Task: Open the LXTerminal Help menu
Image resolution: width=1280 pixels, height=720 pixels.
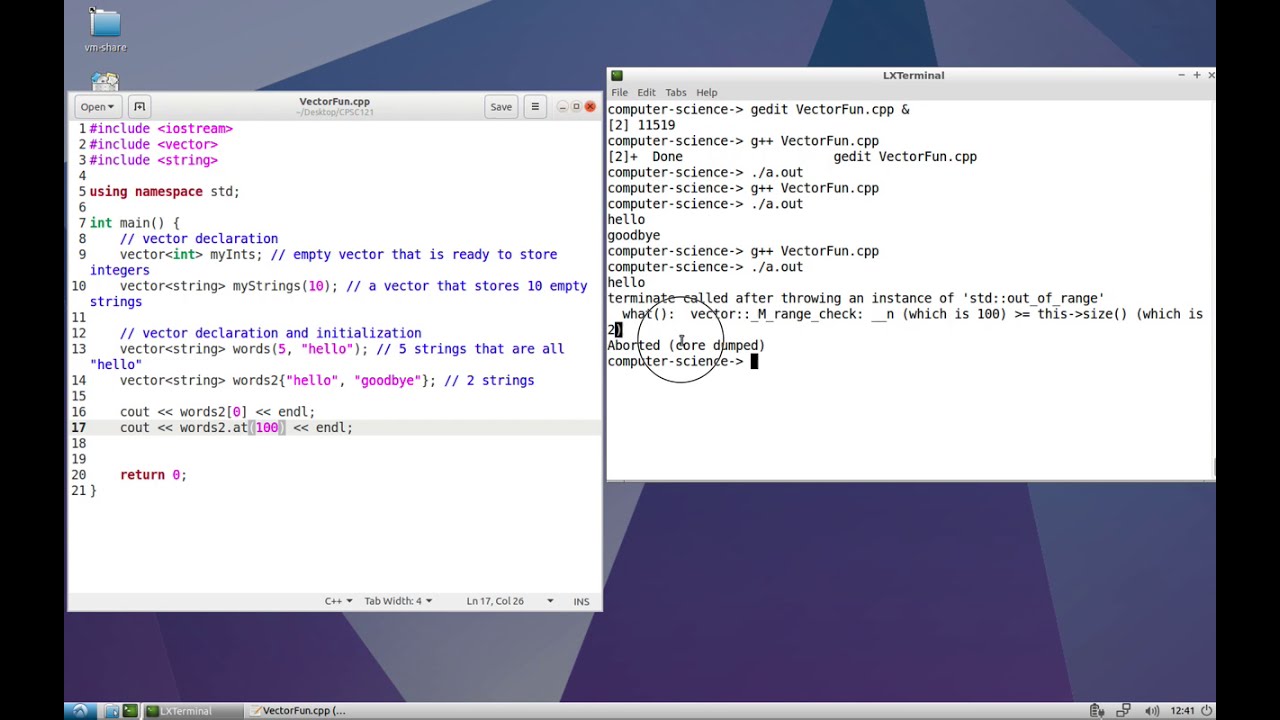Action: coord(707,92)
